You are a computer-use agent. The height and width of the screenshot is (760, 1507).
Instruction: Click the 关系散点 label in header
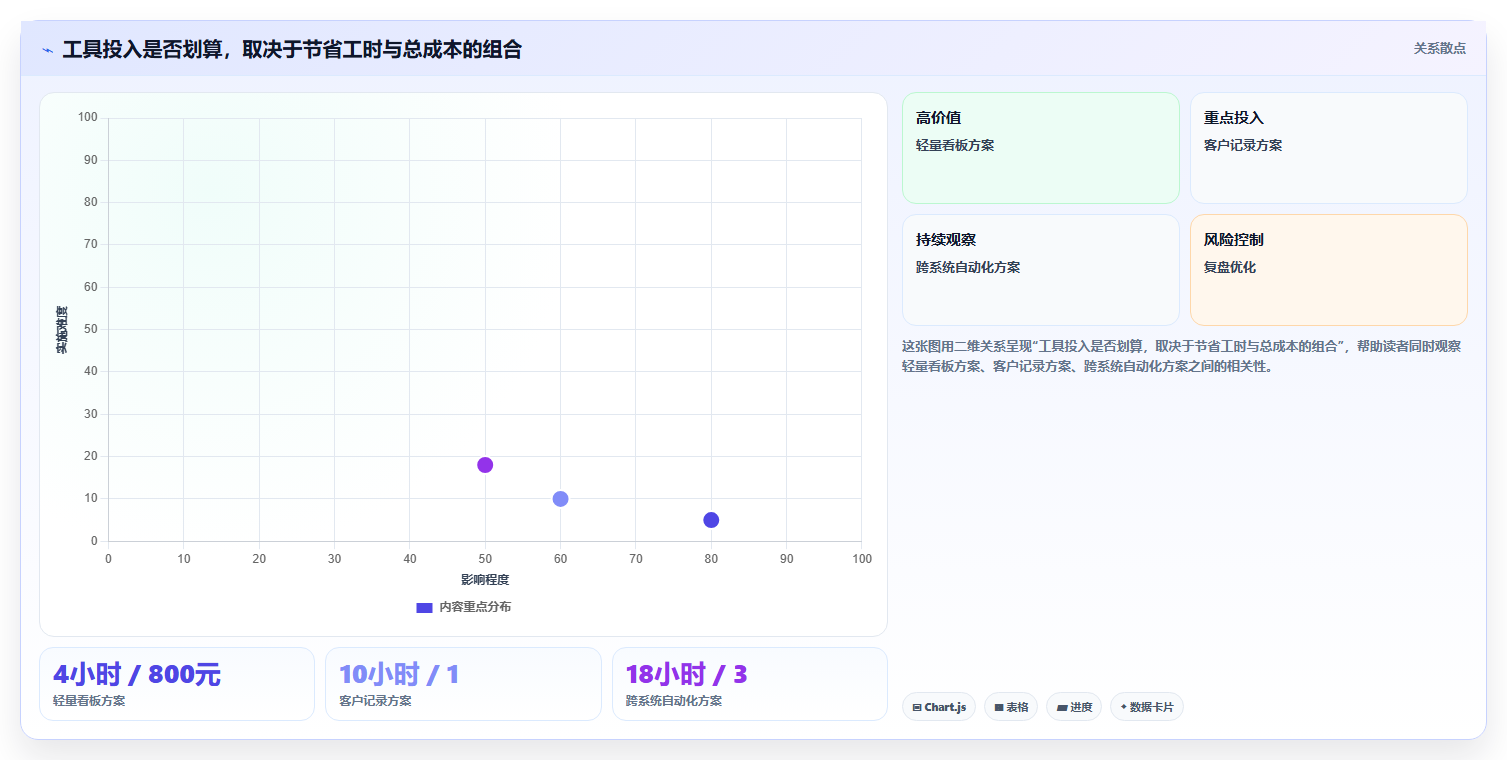click(x=1439, y=48)
